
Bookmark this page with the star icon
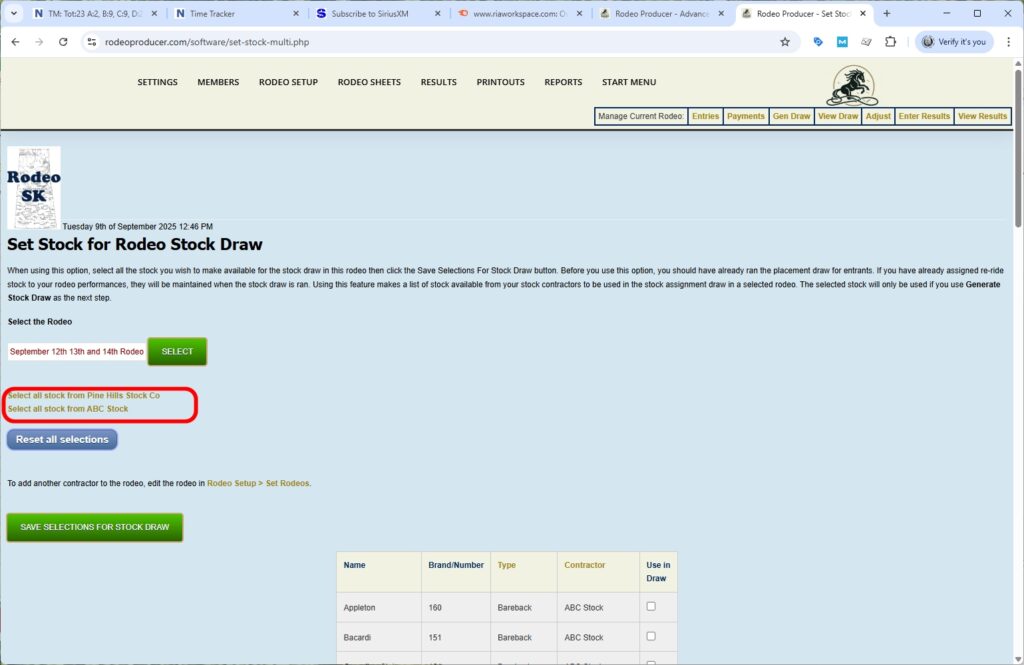coord(784,43)
